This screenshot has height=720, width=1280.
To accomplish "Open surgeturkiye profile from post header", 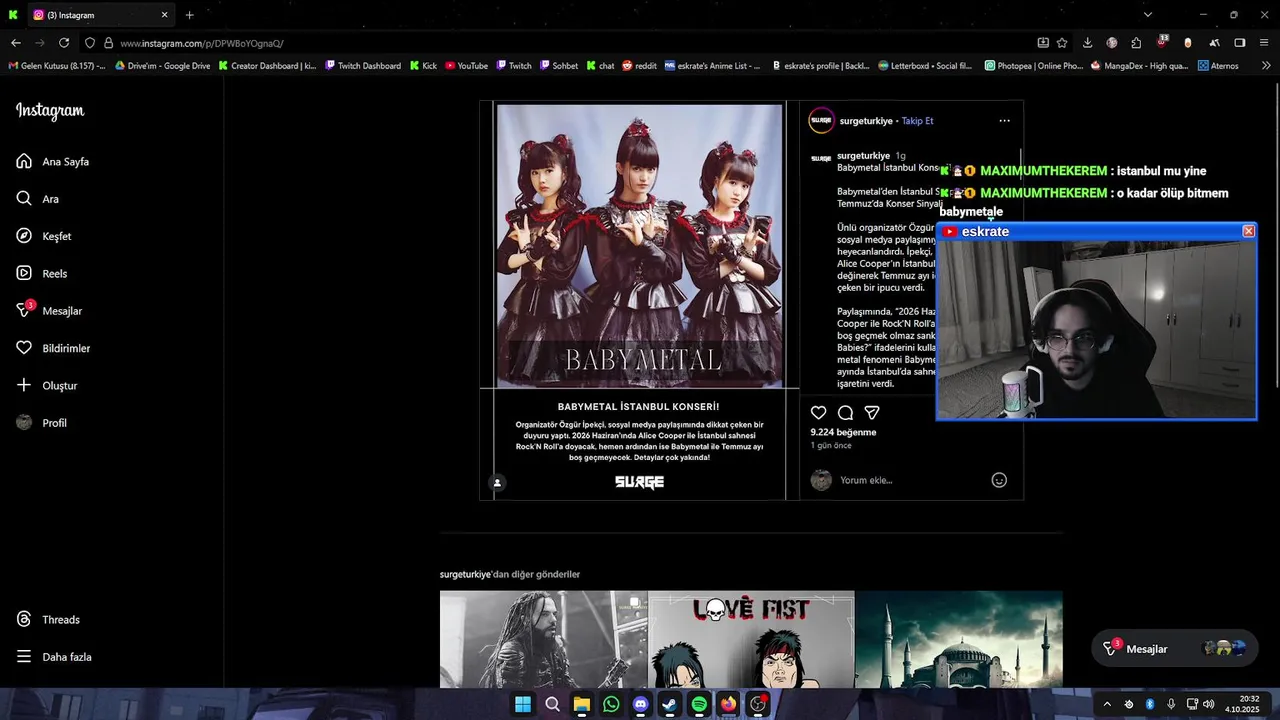I will (x=866, y=121).
